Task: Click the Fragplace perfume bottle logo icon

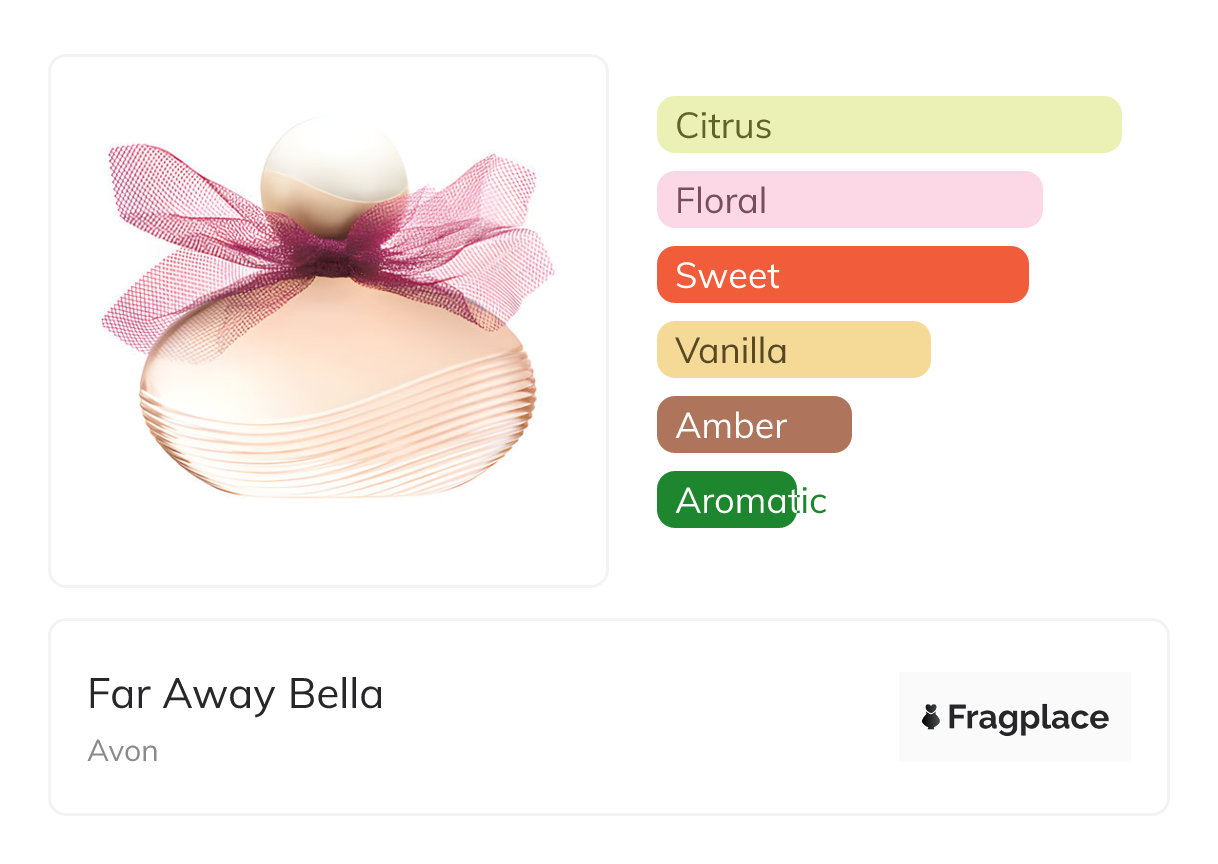Action: point(931,717)
